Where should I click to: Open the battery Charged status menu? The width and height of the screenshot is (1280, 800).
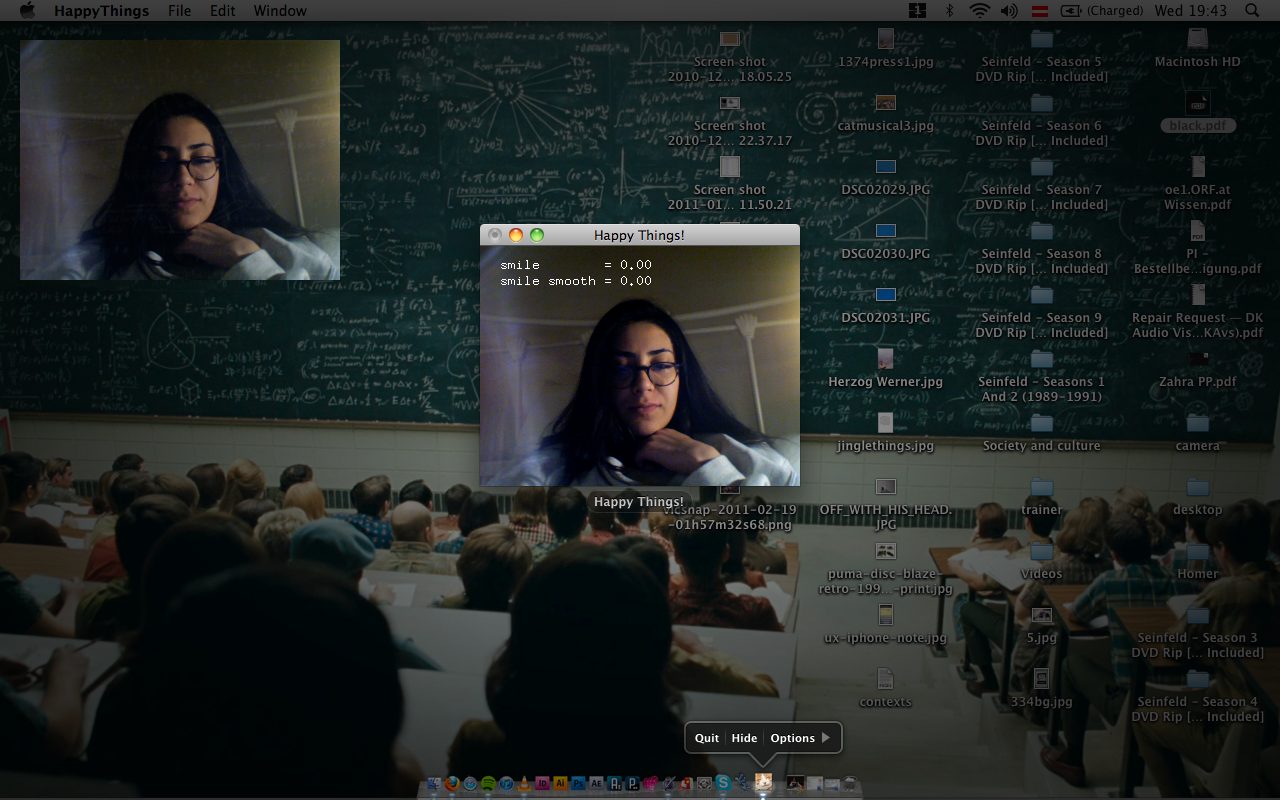point(1101,11)
